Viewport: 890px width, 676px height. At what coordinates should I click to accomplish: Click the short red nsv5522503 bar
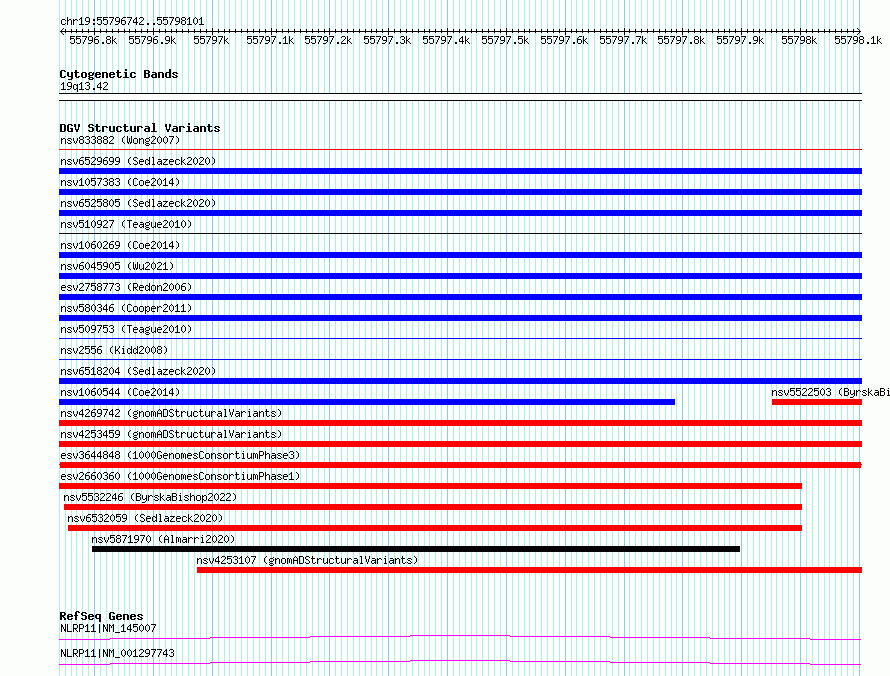817,402
